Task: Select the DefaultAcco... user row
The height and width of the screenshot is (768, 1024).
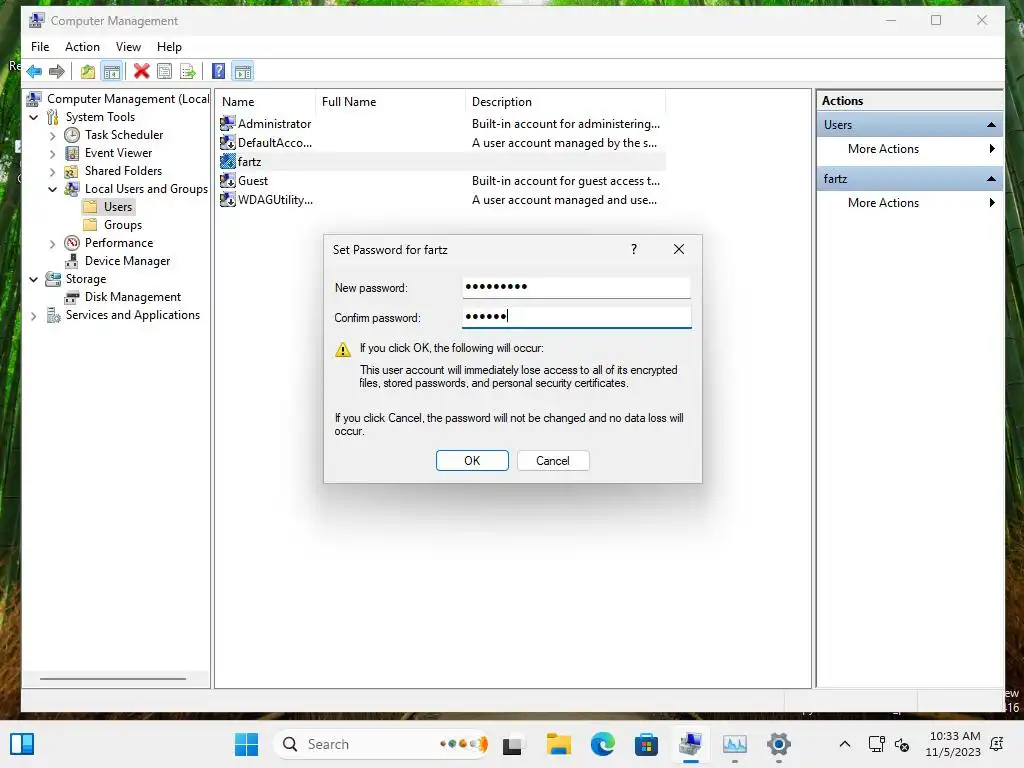Action: click(442, 142)
